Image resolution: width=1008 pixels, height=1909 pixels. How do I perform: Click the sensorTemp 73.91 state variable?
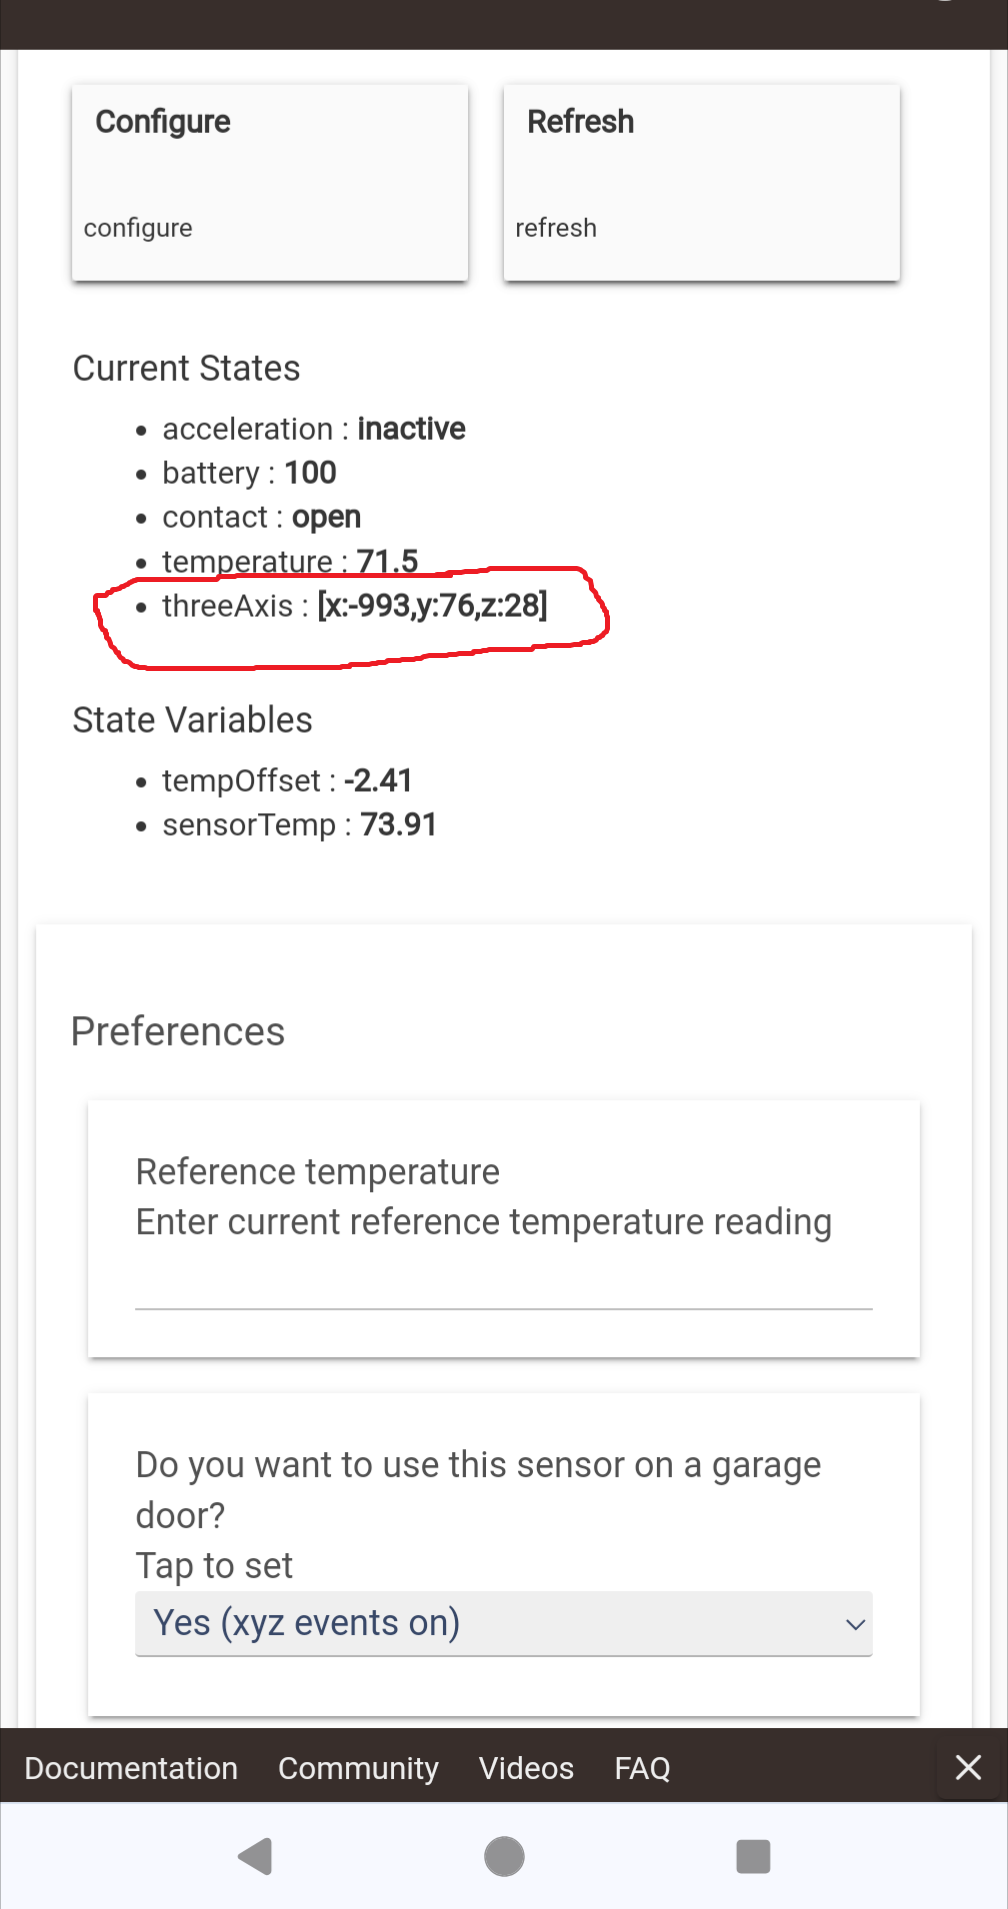coord(299,825)
